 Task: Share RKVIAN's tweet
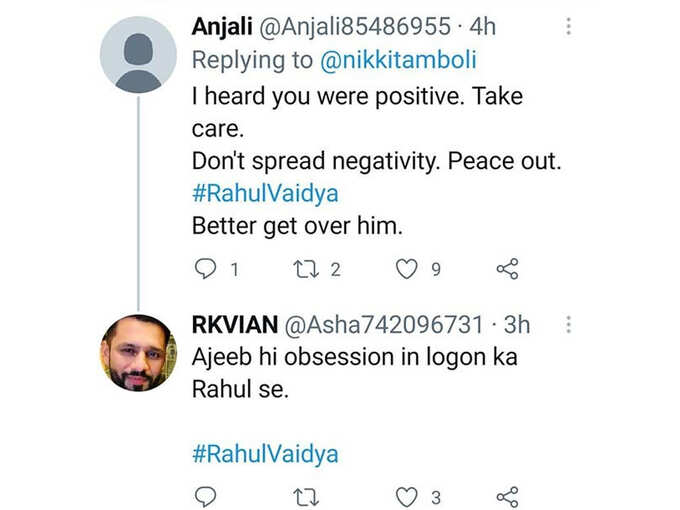click(x=507, y=497)
